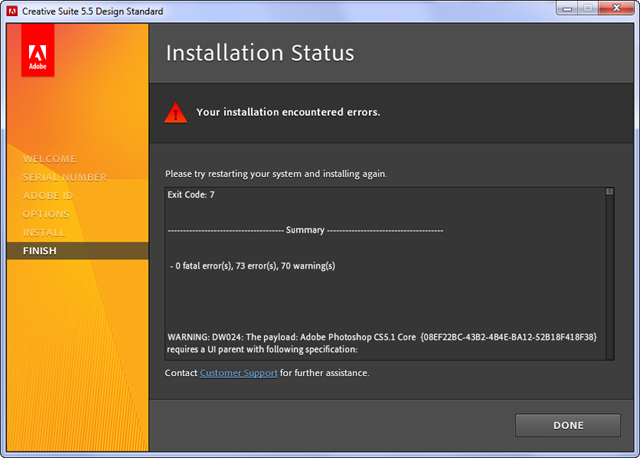Click 'Your installation encountered errors.' message
Screen dimensions: 640x458
(x=288, y=112)
